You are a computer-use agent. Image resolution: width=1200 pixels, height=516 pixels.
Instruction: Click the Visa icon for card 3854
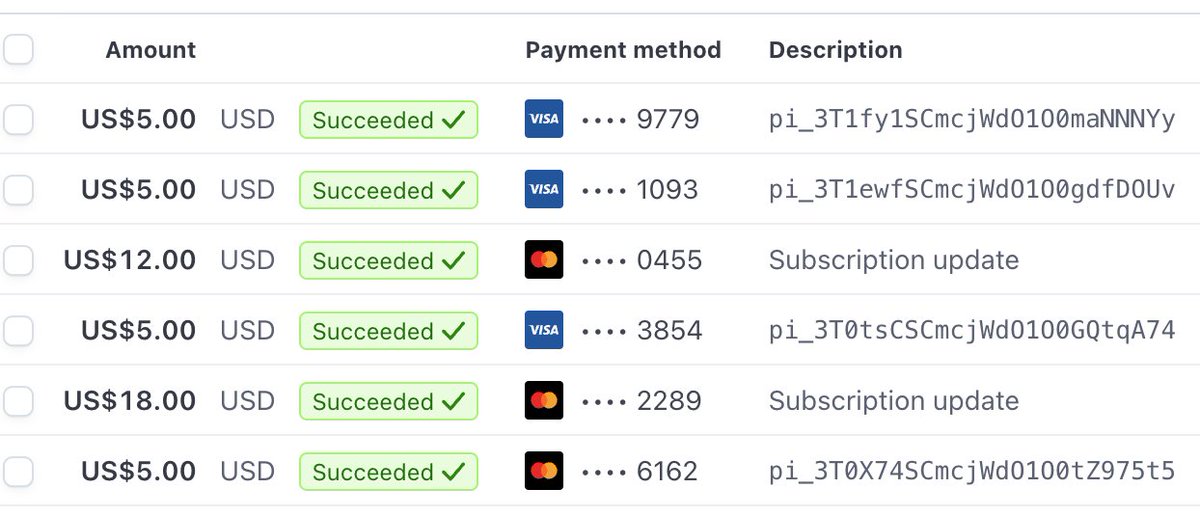coord(544,330)
